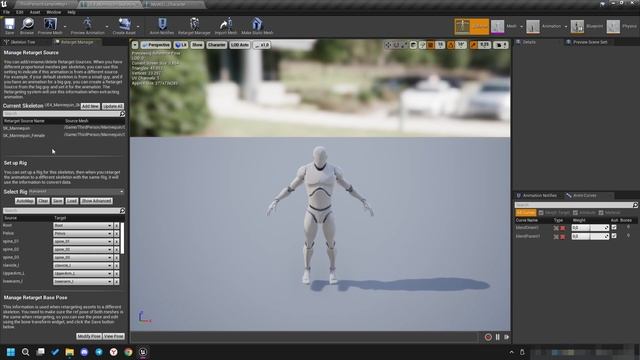Open the Perspective view mode dropdown

click(x=156, y=45)
